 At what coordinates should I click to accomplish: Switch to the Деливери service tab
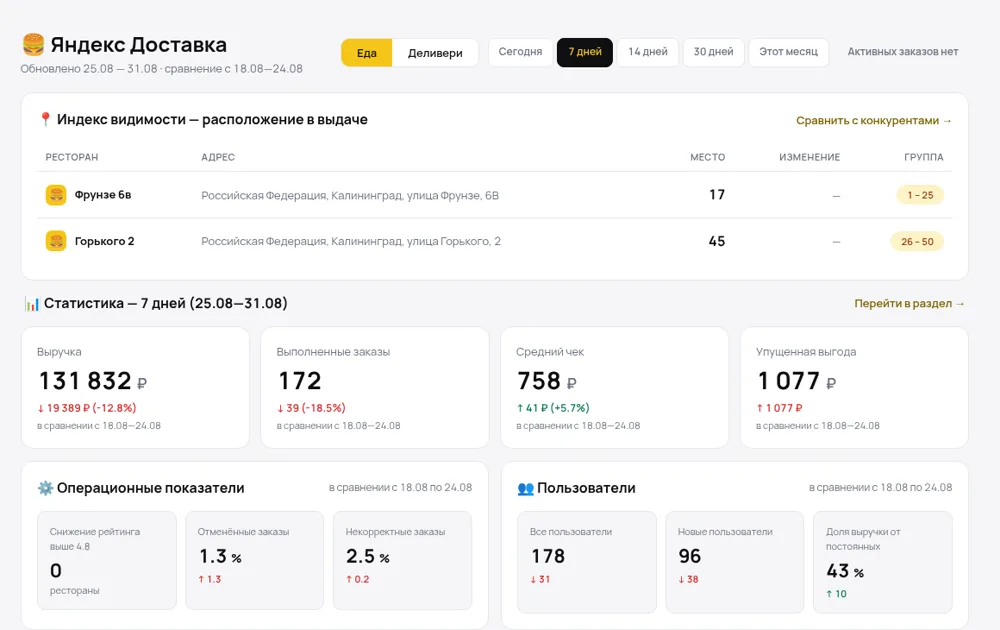click(435, 53)
